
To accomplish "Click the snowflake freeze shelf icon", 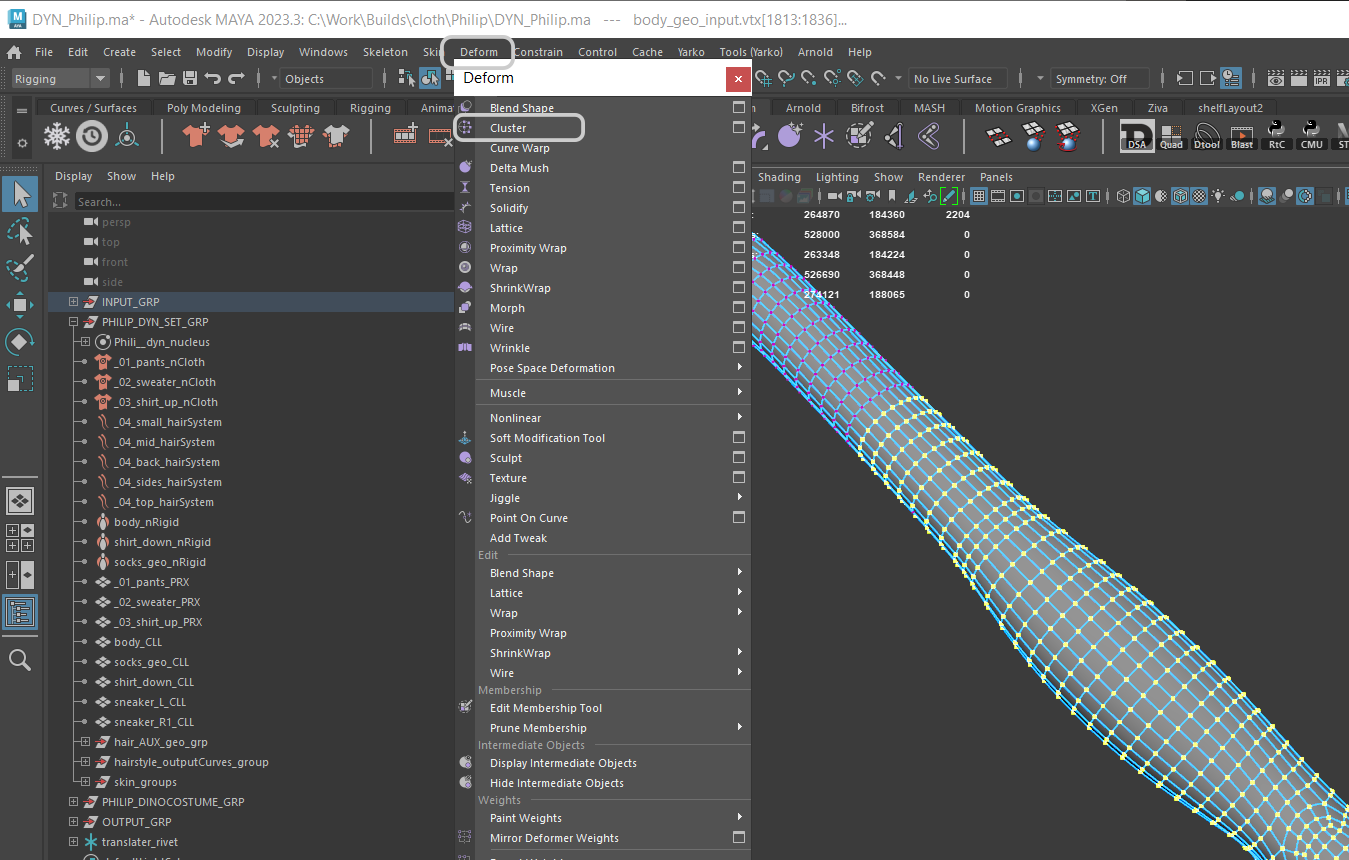I will tap(57, 136).
